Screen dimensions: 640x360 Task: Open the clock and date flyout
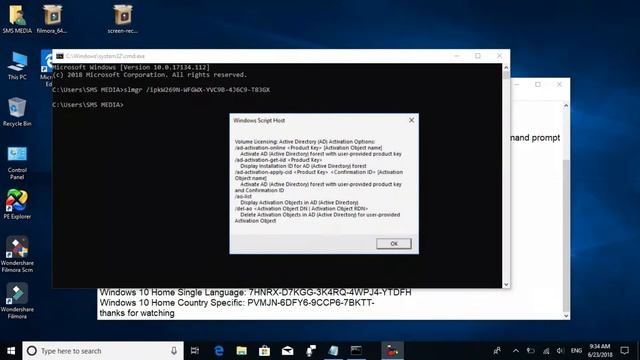click(x=600, y=351)
